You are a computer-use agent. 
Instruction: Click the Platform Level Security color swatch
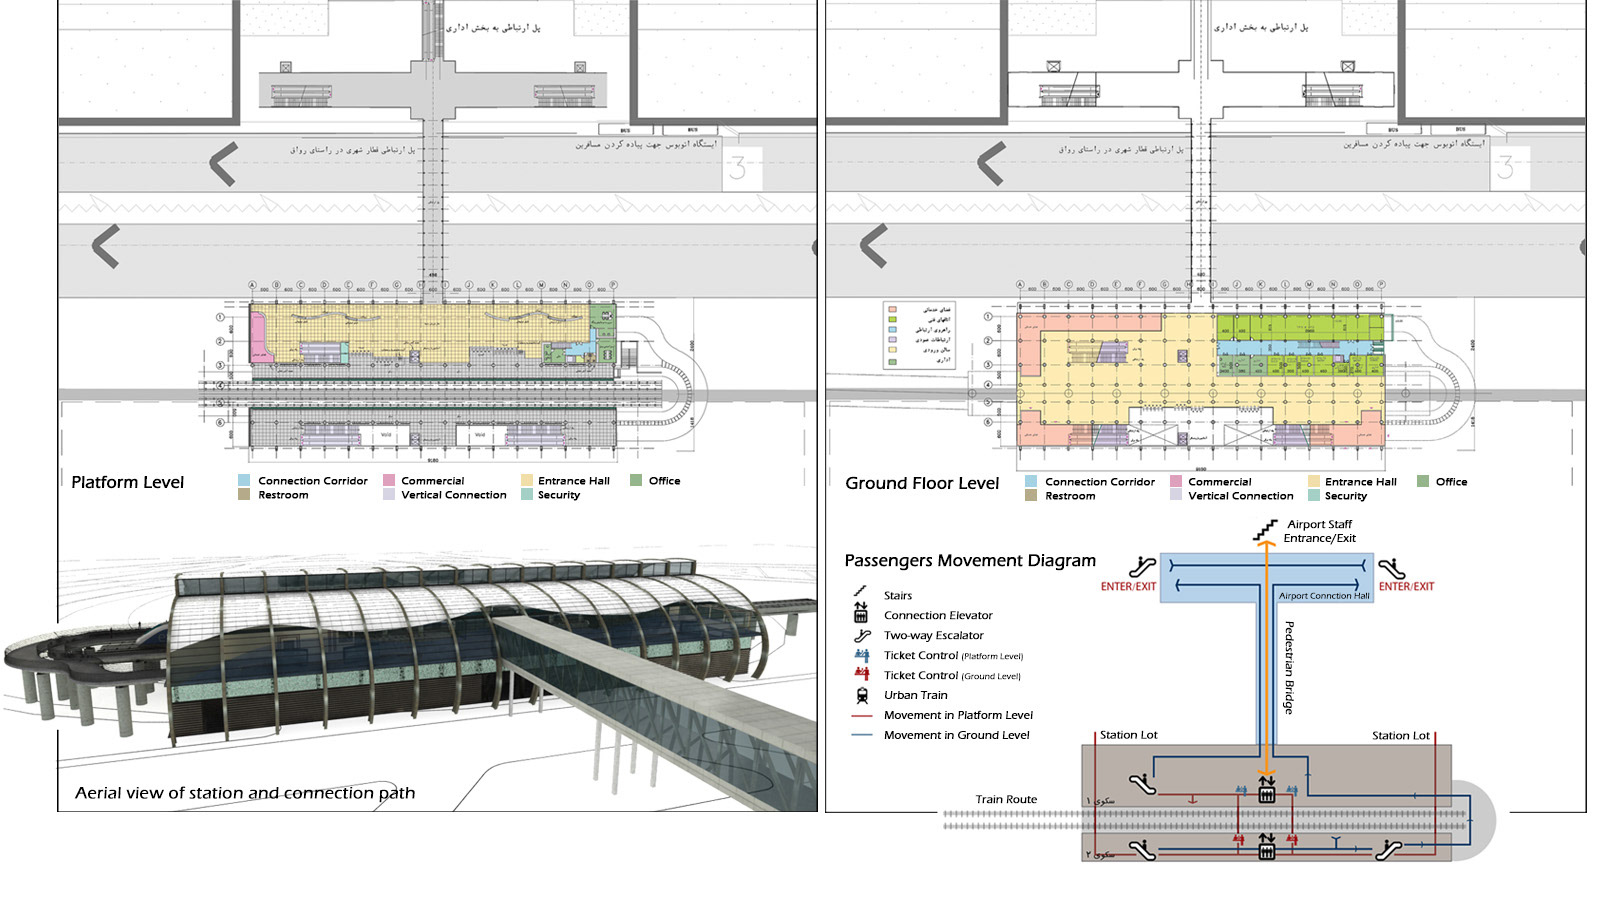pos(527,494)
